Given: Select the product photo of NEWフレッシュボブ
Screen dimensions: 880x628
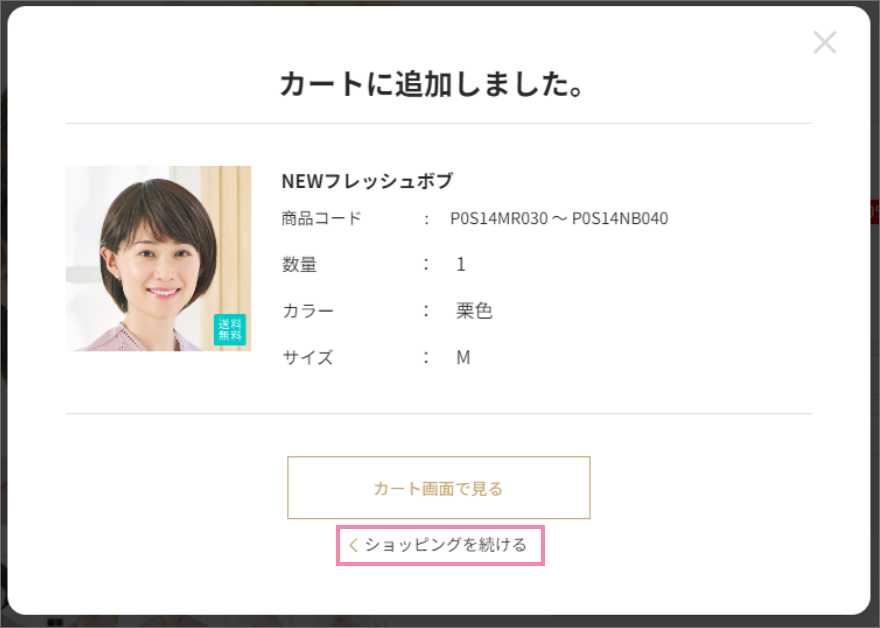Looking at the screenshot, I should (x=158, y=257).
